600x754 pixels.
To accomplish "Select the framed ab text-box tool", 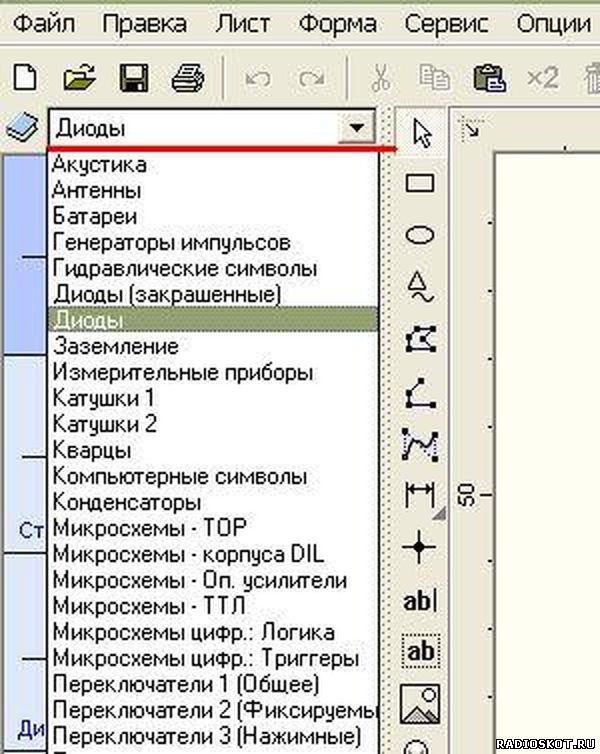I will coord(421,652).
